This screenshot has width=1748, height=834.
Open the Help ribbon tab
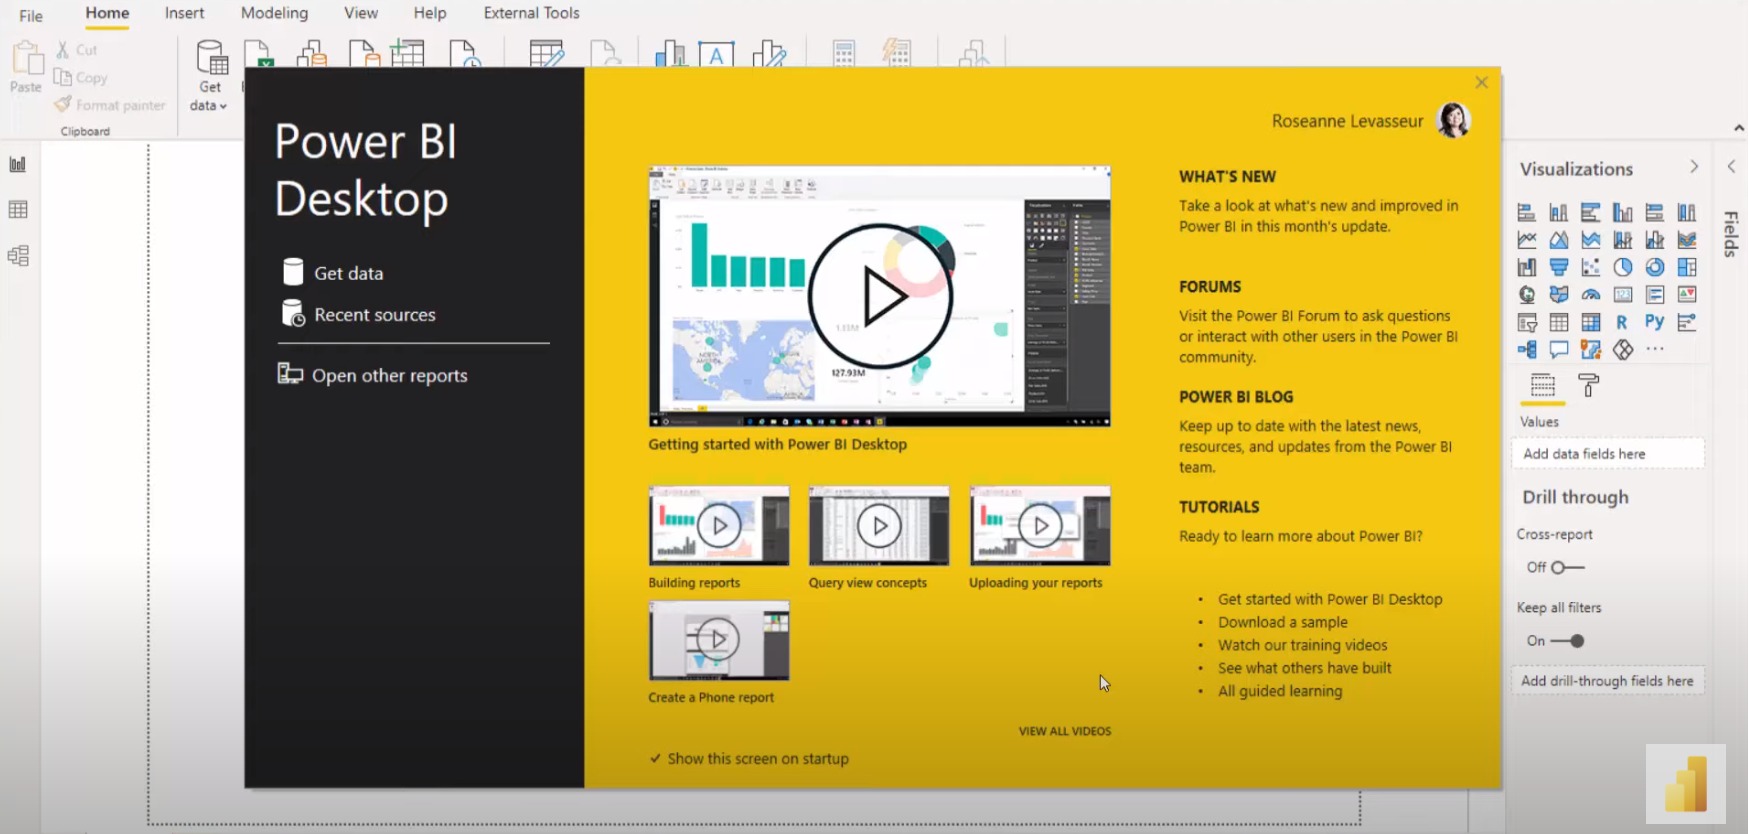click(430, 13)
